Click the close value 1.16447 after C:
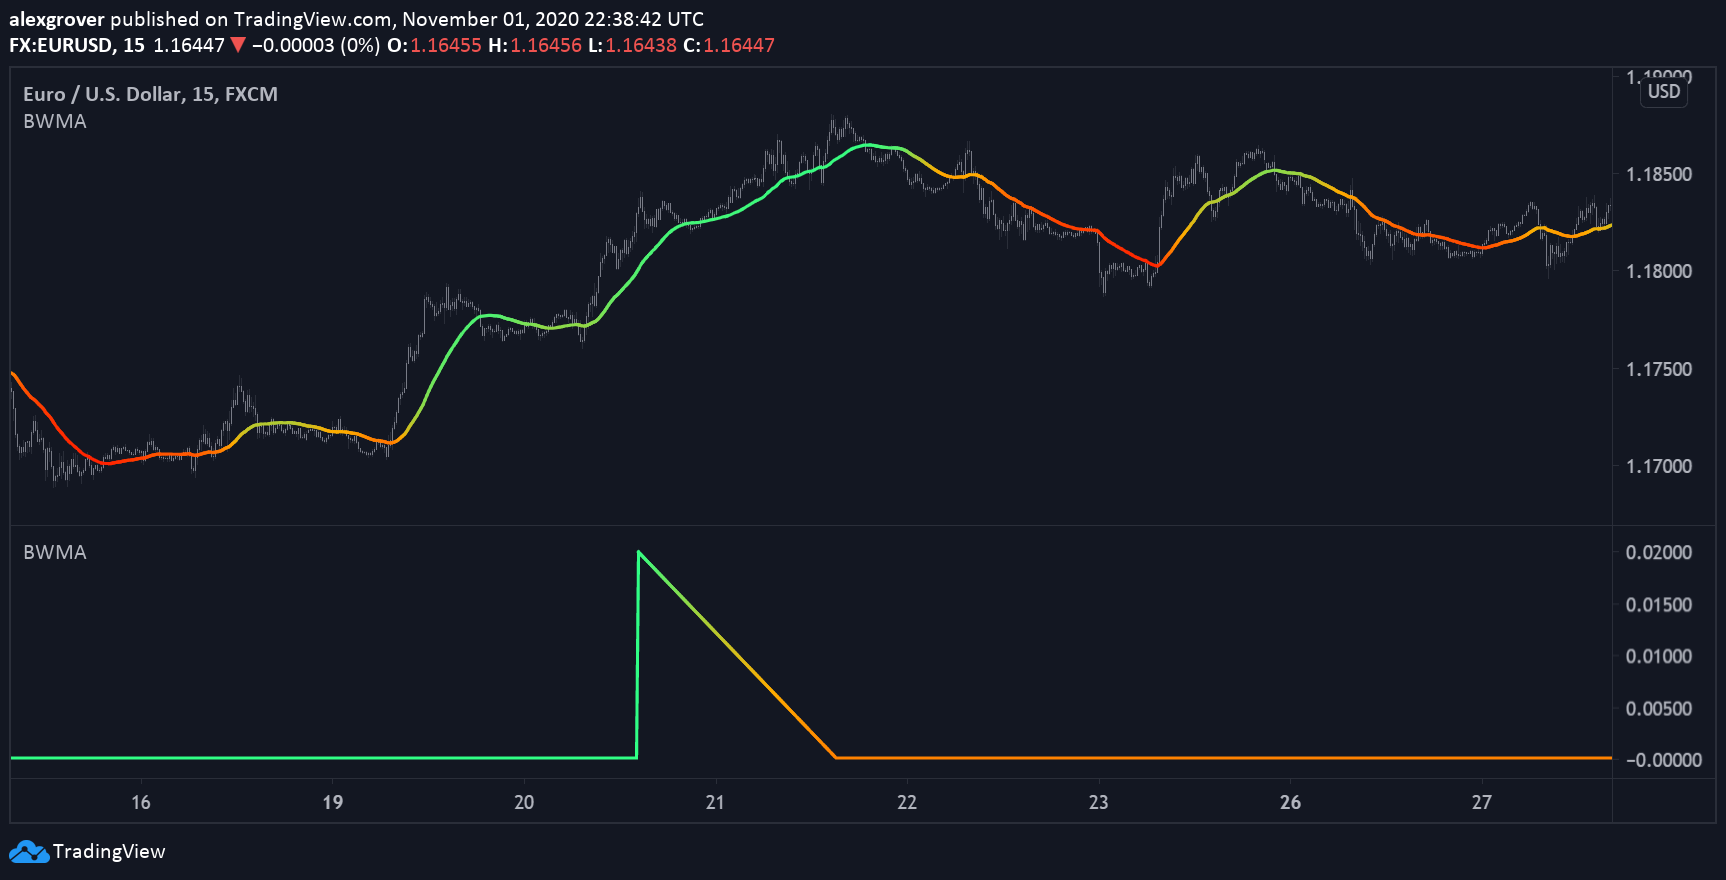The width and height of the screenshot is (1726, 880). click(739, 45)
